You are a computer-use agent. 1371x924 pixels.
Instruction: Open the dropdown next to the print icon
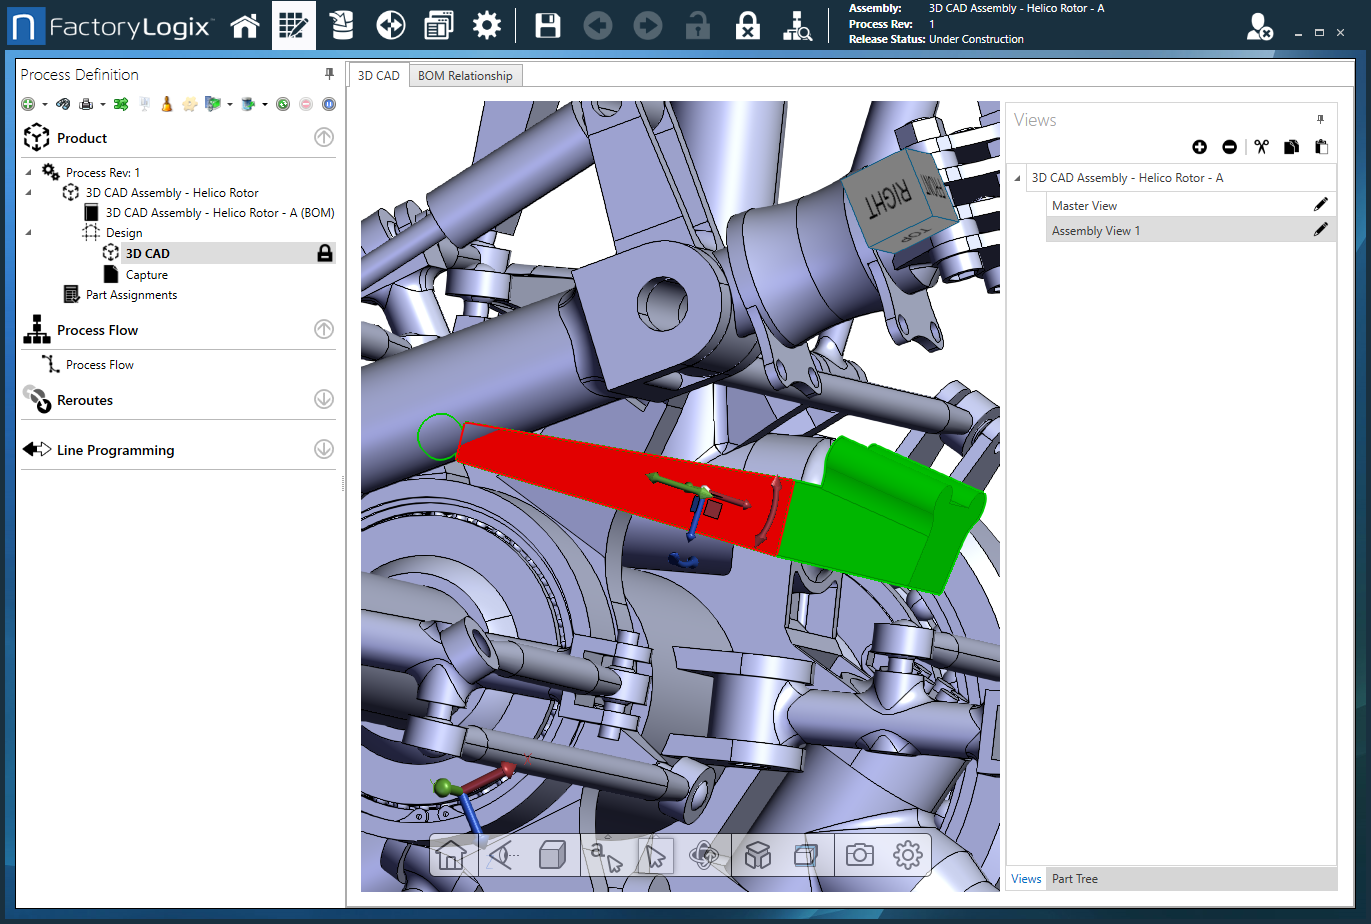[104, 103]
